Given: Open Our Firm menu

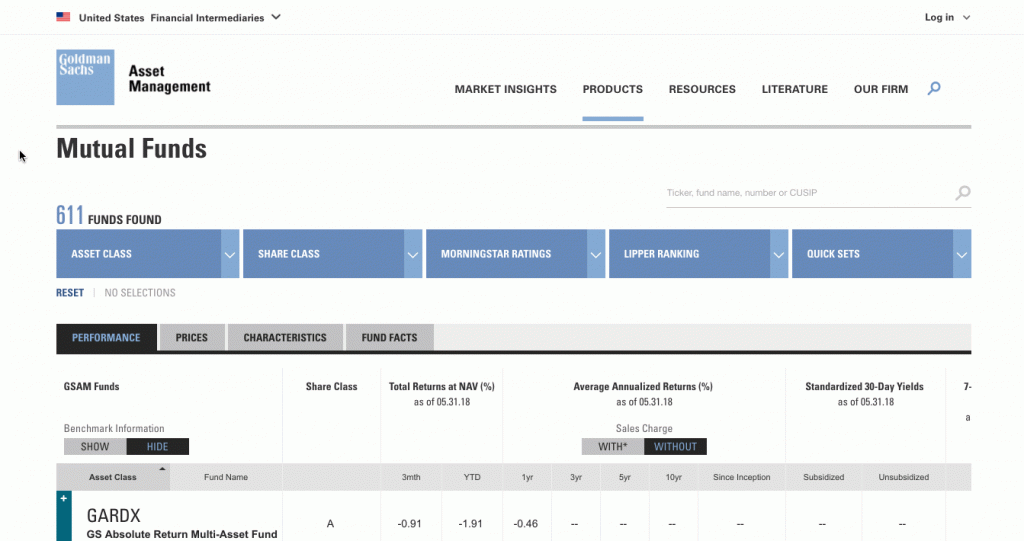Looking at the screenshot, I should (x=881, y=90).
